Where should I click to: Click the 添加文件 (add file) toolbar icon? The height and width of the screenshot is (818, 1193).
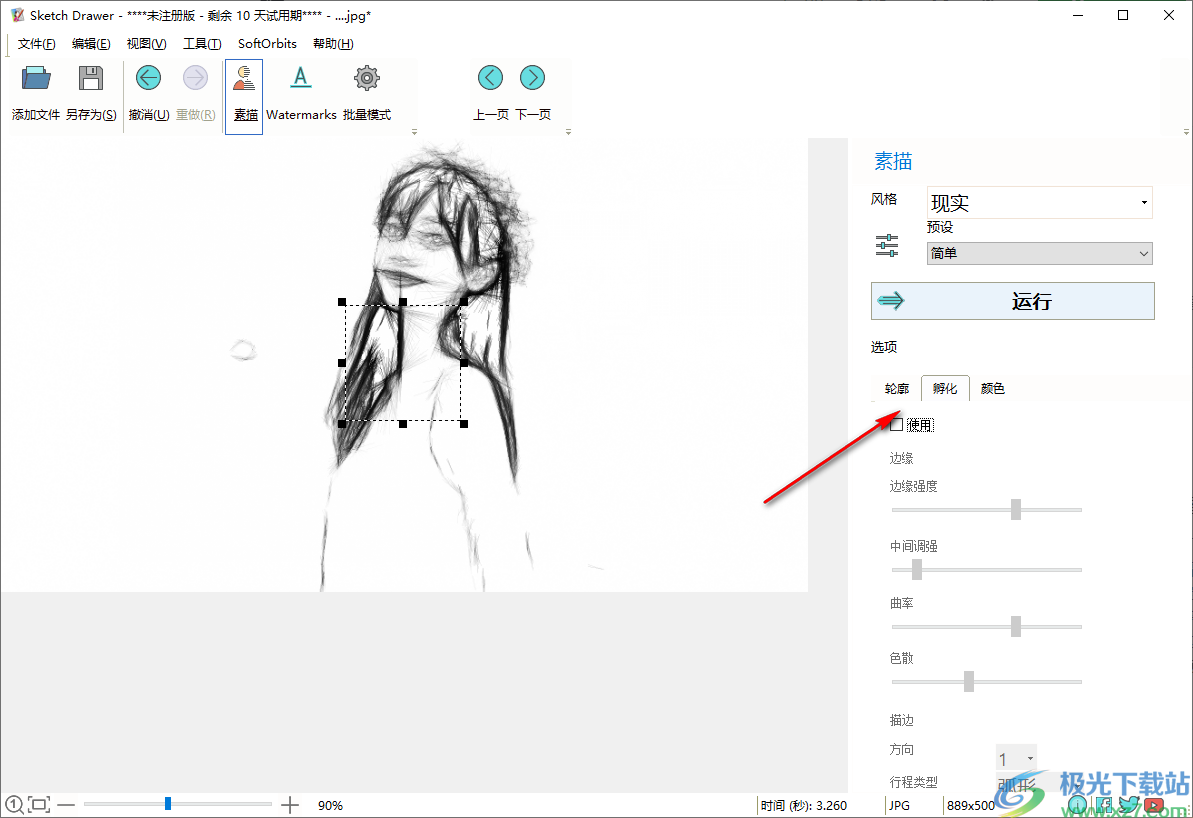pos(35,79)
